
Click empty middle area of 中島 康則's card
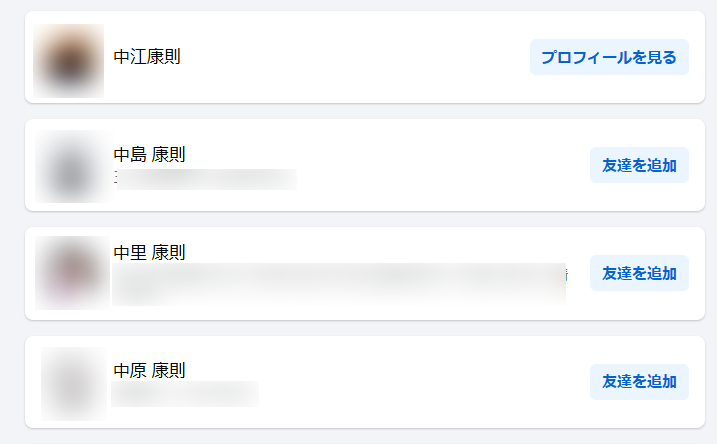[x=441, y=165]
